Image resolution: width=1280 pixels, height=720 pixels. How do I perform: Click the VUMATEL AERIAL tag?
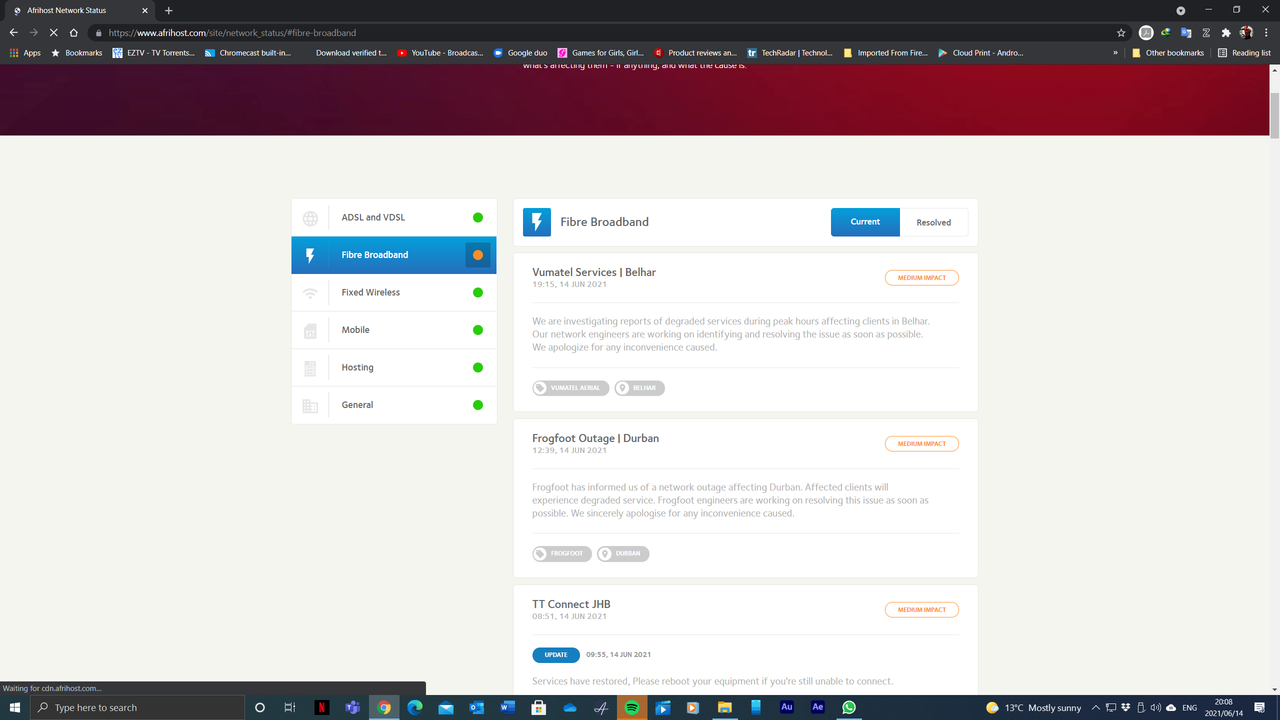[x=571, y=388]
